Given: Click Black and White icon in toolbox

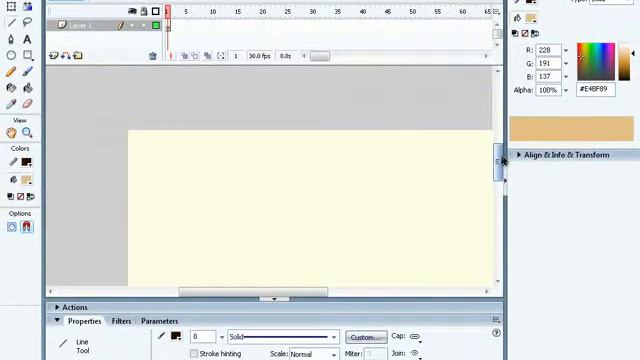Looking at the screenshot, I should 11,197.
